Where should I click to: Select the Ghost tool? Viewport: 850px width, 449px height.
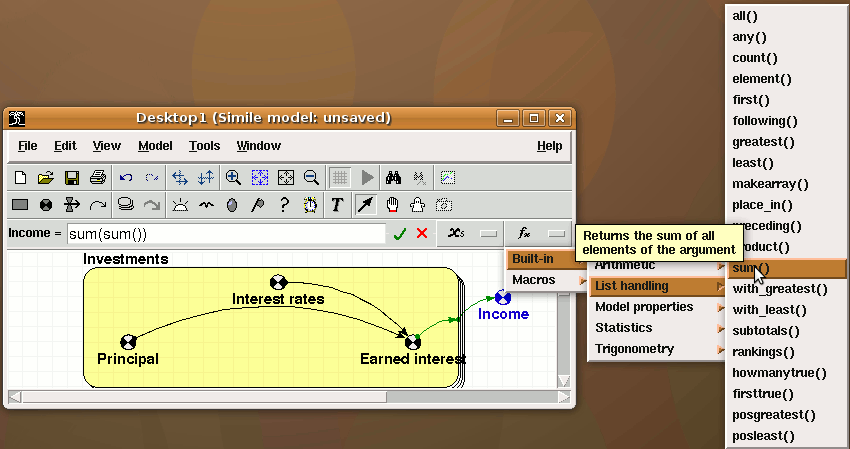click(417, 204)
